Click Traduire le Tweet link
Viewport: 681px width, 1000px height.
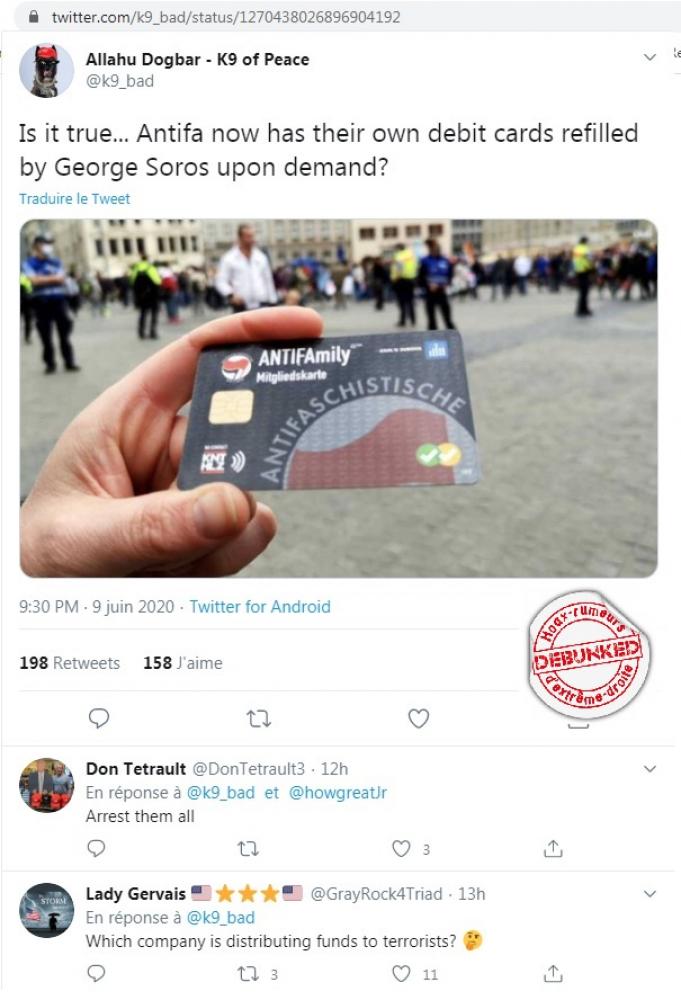click(75, 198)
